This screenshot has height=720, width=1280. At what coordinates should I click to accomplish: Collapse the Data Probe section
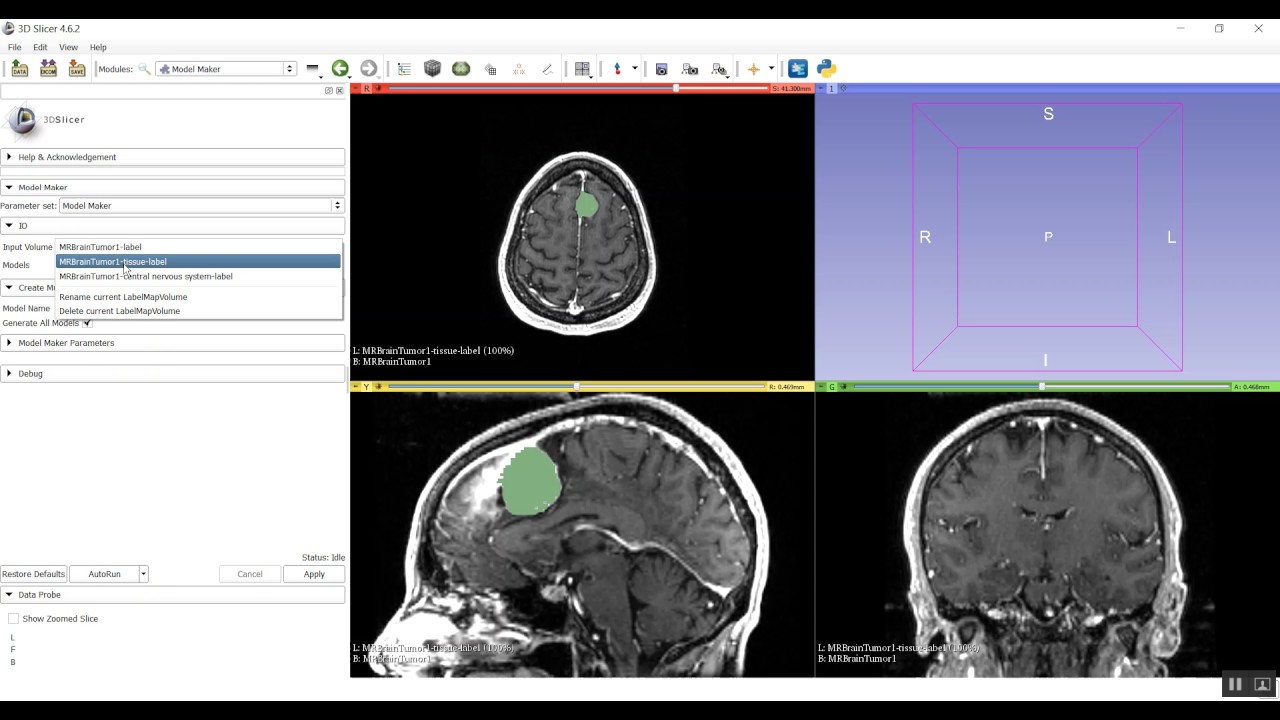click(x=172, y=595)
